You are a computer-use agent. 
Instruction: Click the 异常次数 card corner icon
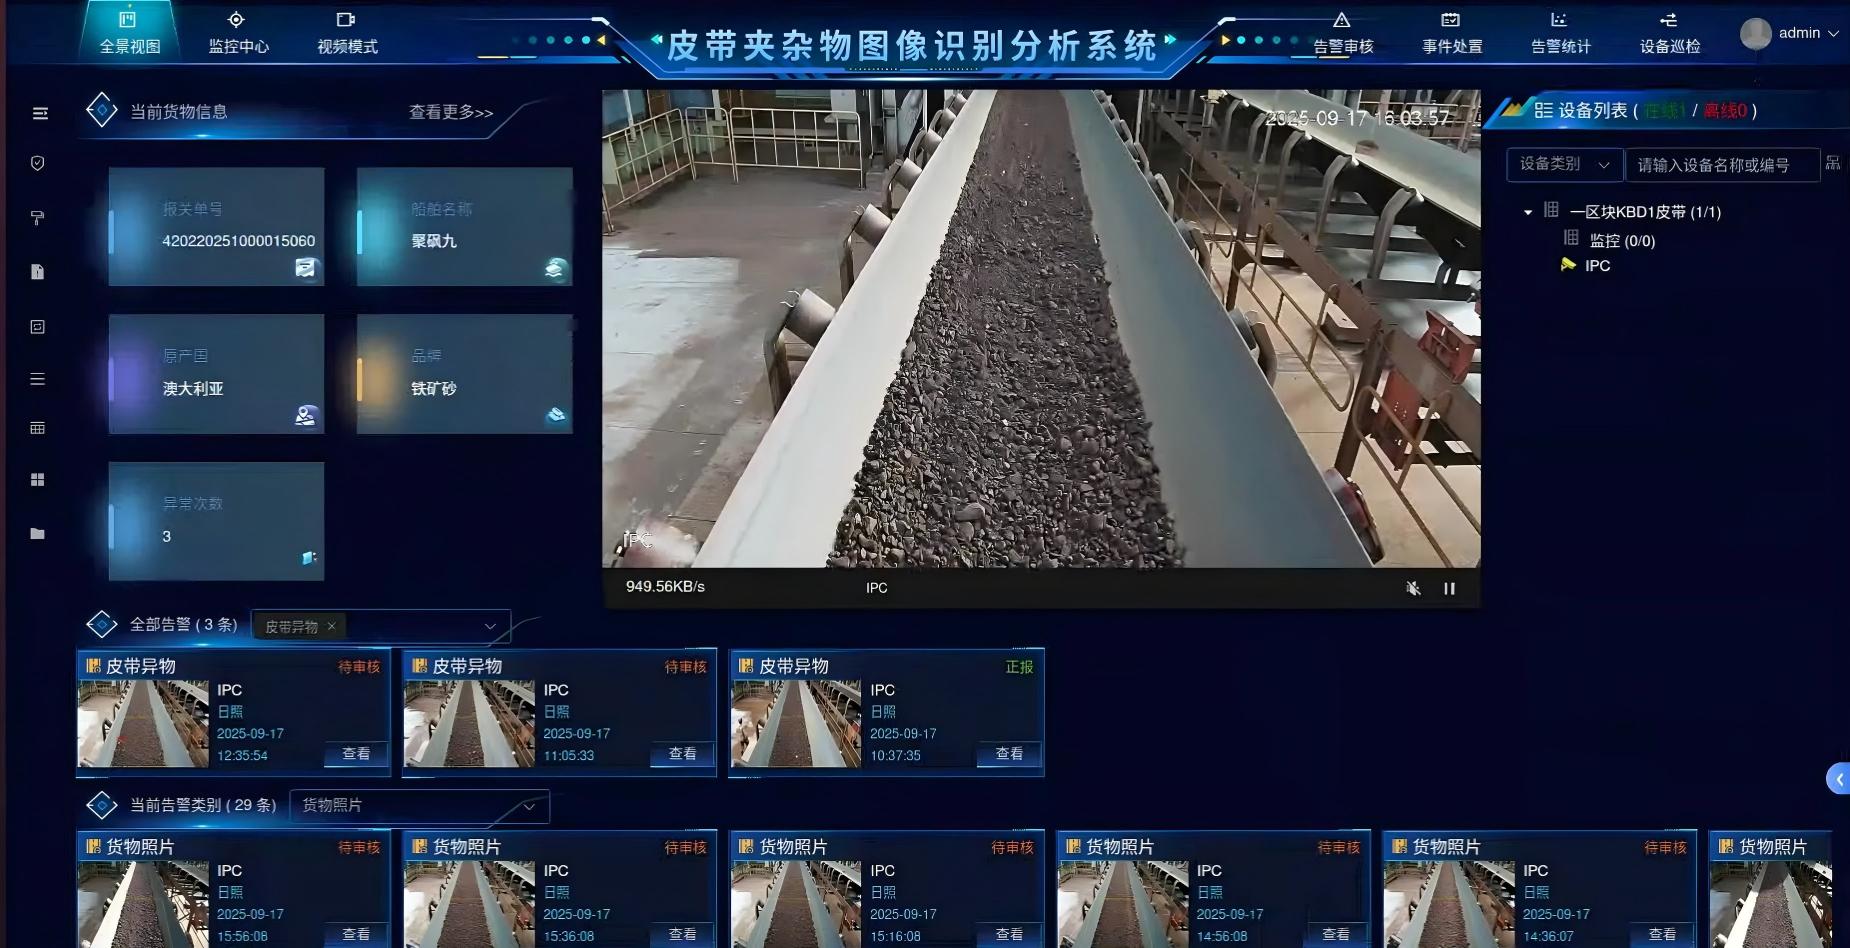coord(309,558)
